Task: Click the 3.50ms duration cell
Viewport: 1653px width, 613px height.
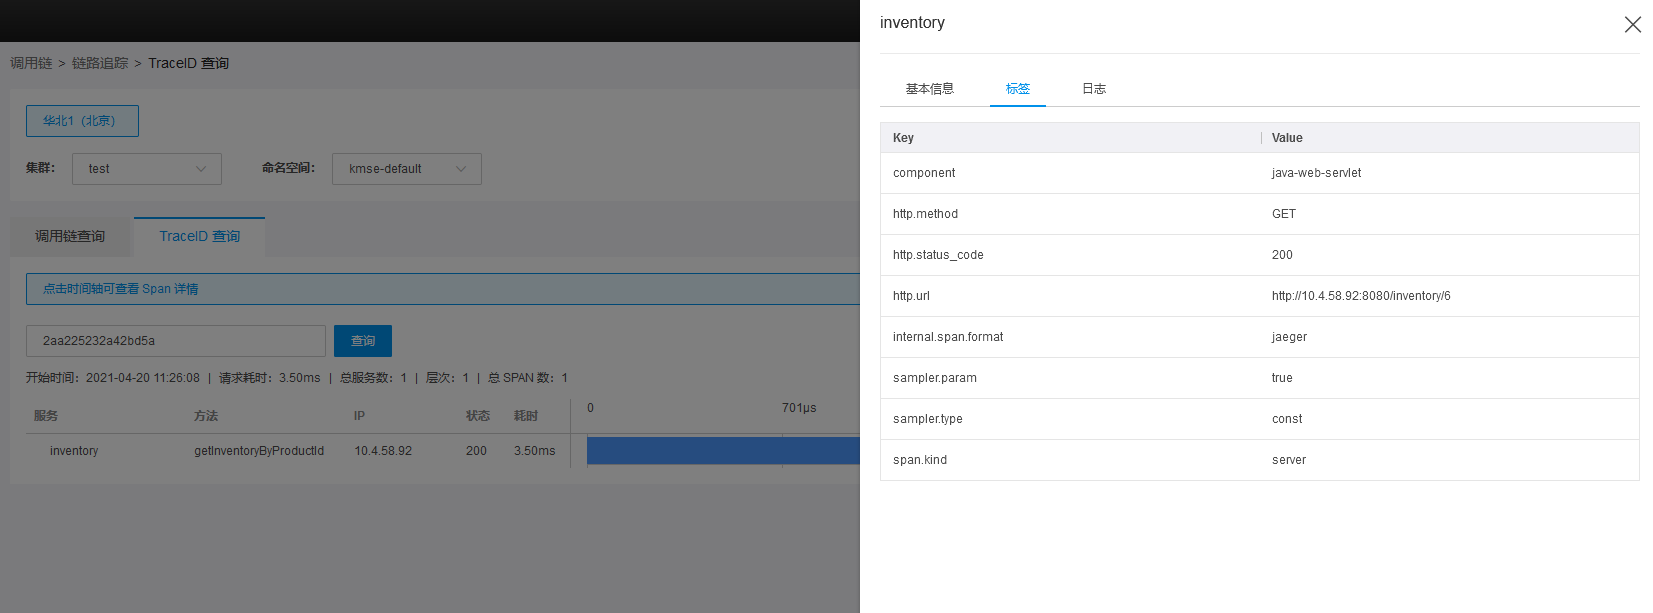Action: (x=535, y=451)
